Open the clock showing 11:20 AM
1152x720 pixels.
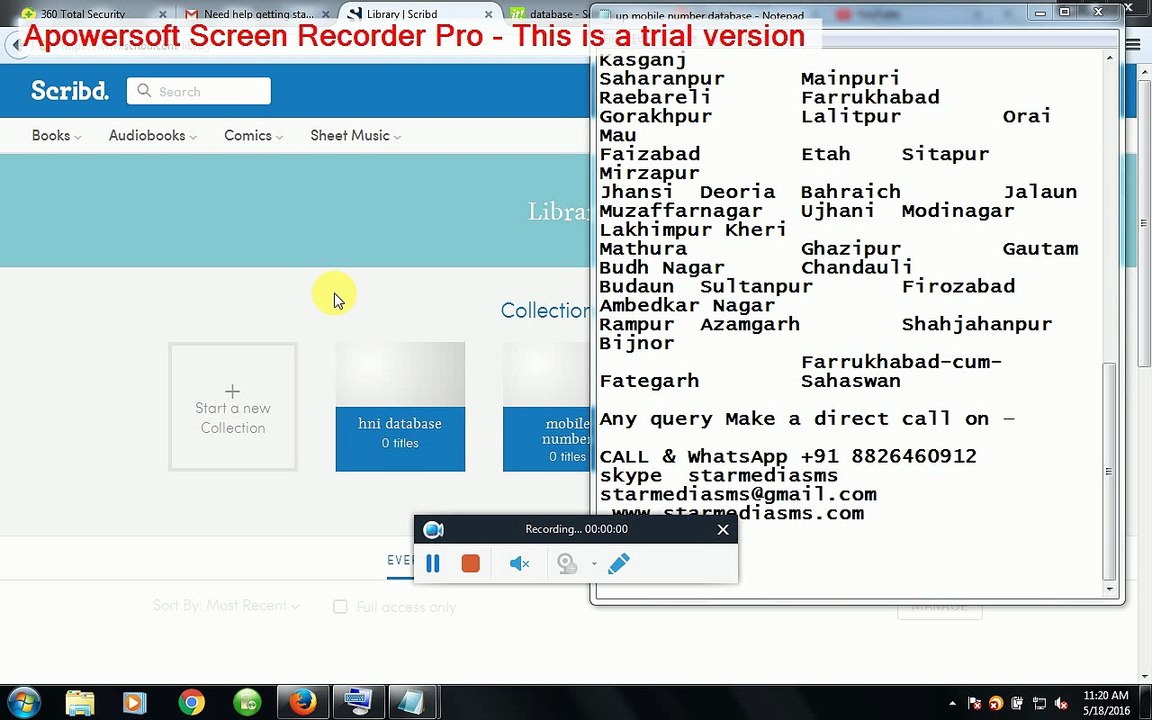(x=1106, y=703)
